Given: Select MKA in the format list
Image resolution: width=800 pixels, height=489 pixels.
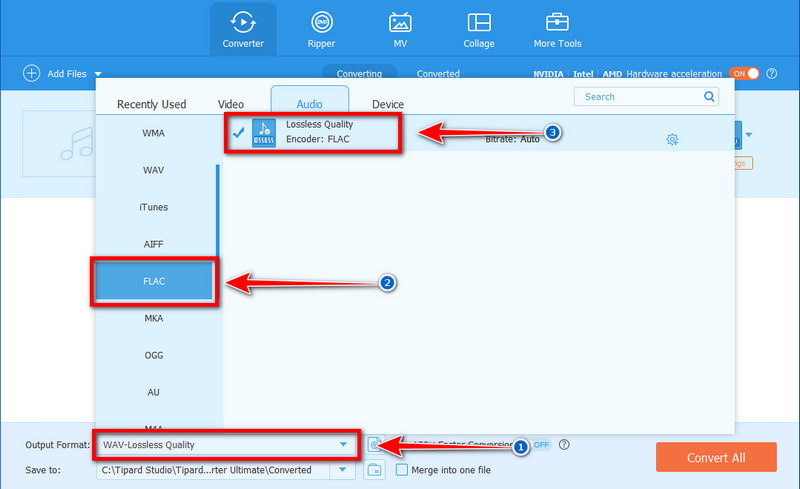Looking at the screenshot, I should pyautogui.click(x=154, y=319).
